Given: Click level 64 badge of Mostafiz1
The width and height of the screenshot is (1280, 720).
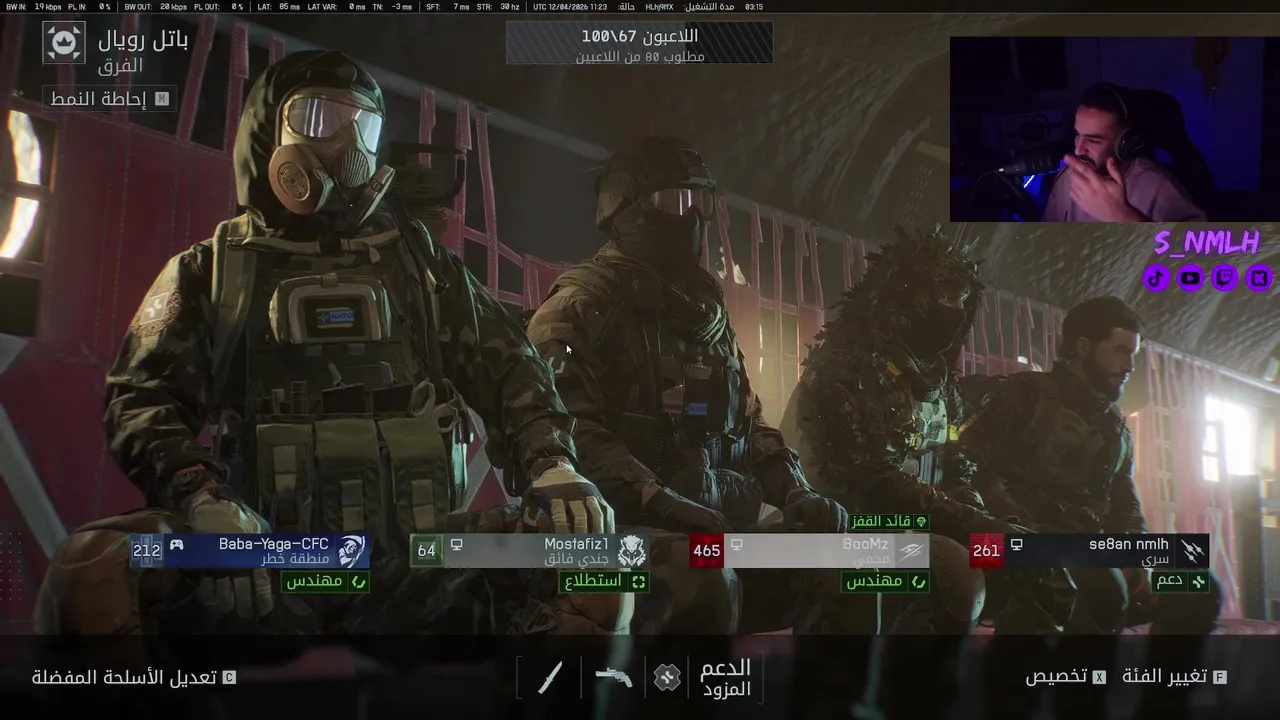Looking at the screenshot, I should pyautogui.click(x=427, y=551).
